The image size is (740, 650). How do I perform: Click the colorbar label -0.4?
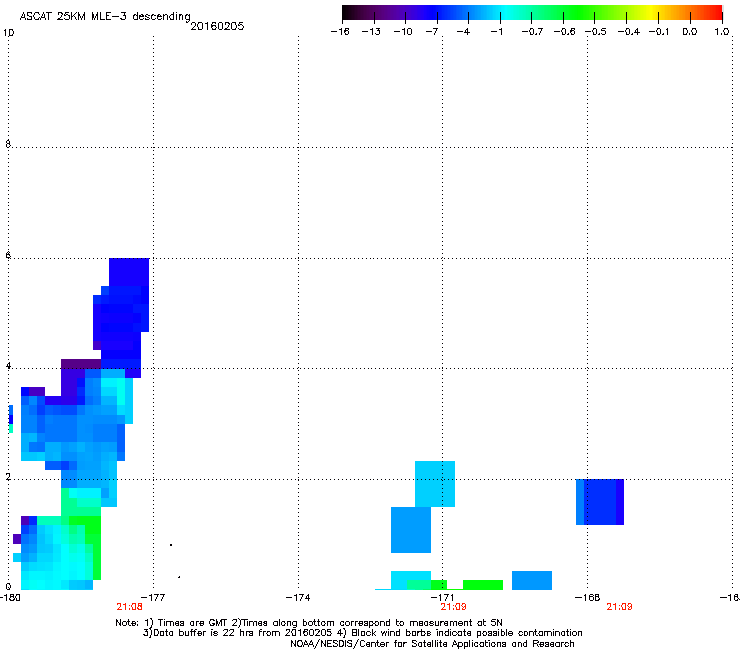click(629, 32)
